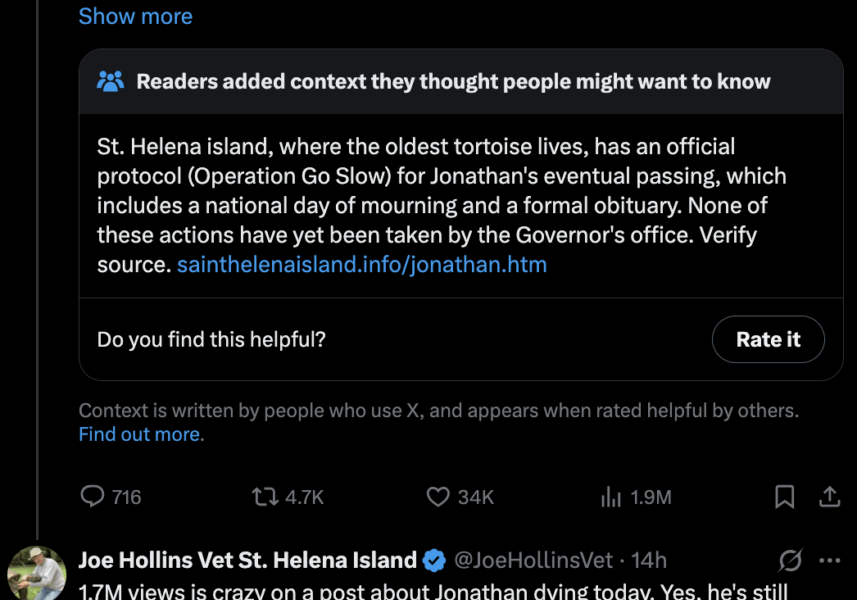Expand the post with Show more

click(135, 17)
